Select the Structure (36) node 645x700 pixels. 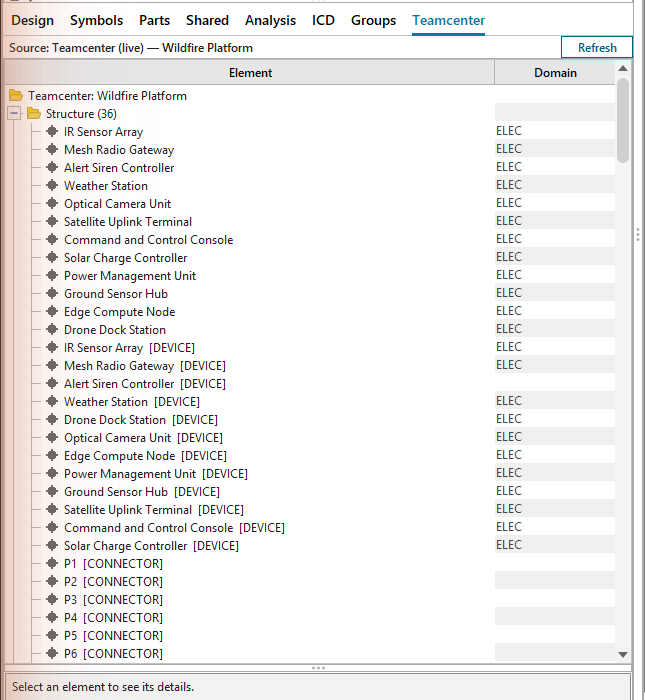[81, 113]
